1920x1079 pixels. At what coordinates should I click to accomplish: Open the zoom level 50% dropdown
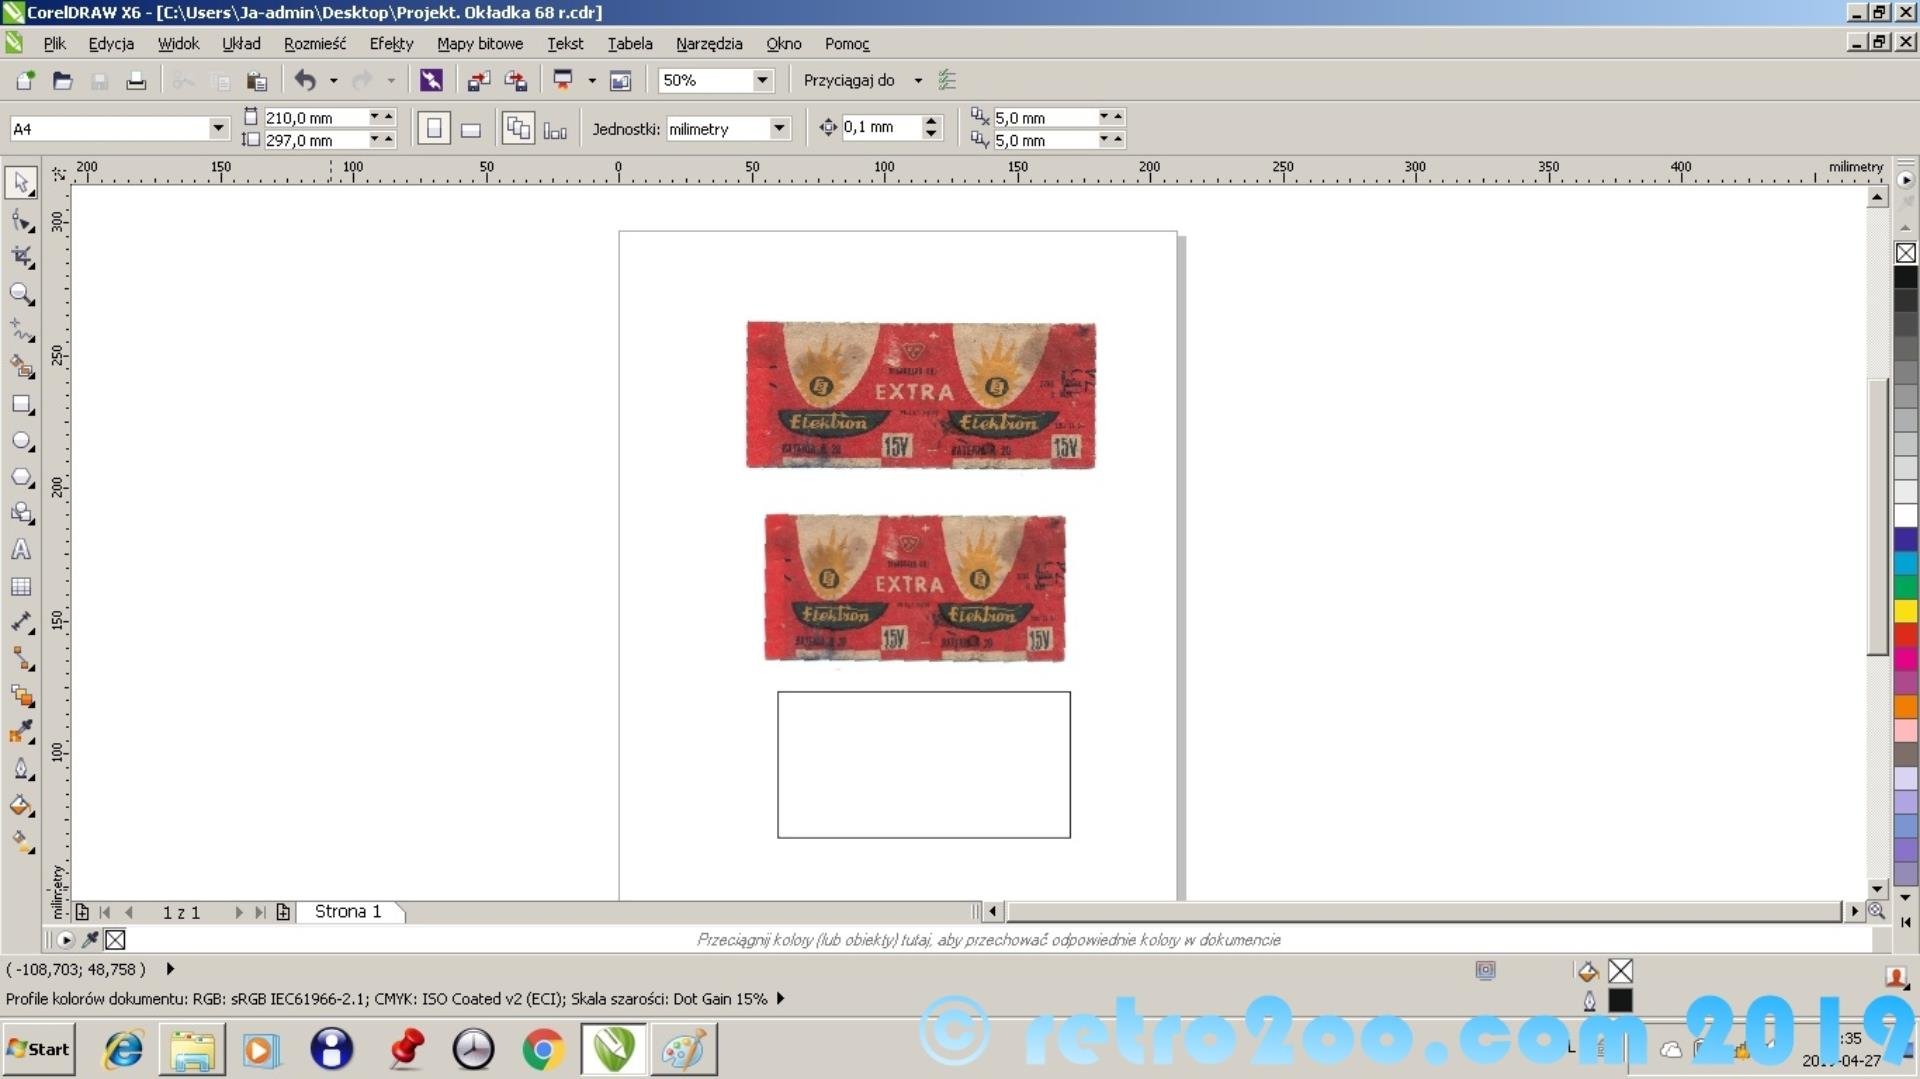click(x=762, y=80)
